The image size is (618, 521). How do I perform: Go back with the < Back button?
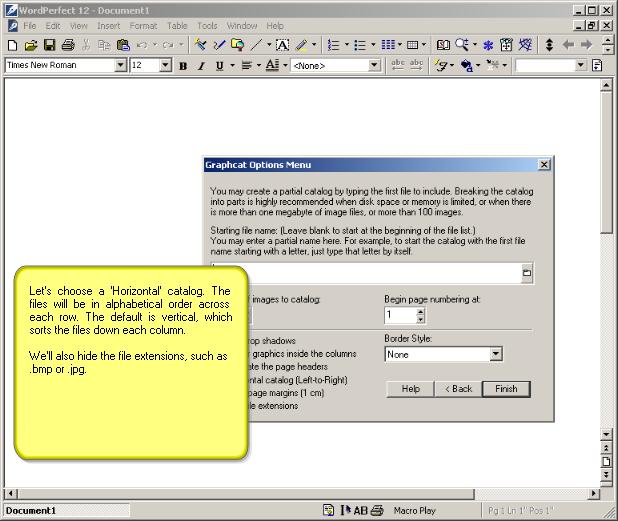[x=458, y=389]
